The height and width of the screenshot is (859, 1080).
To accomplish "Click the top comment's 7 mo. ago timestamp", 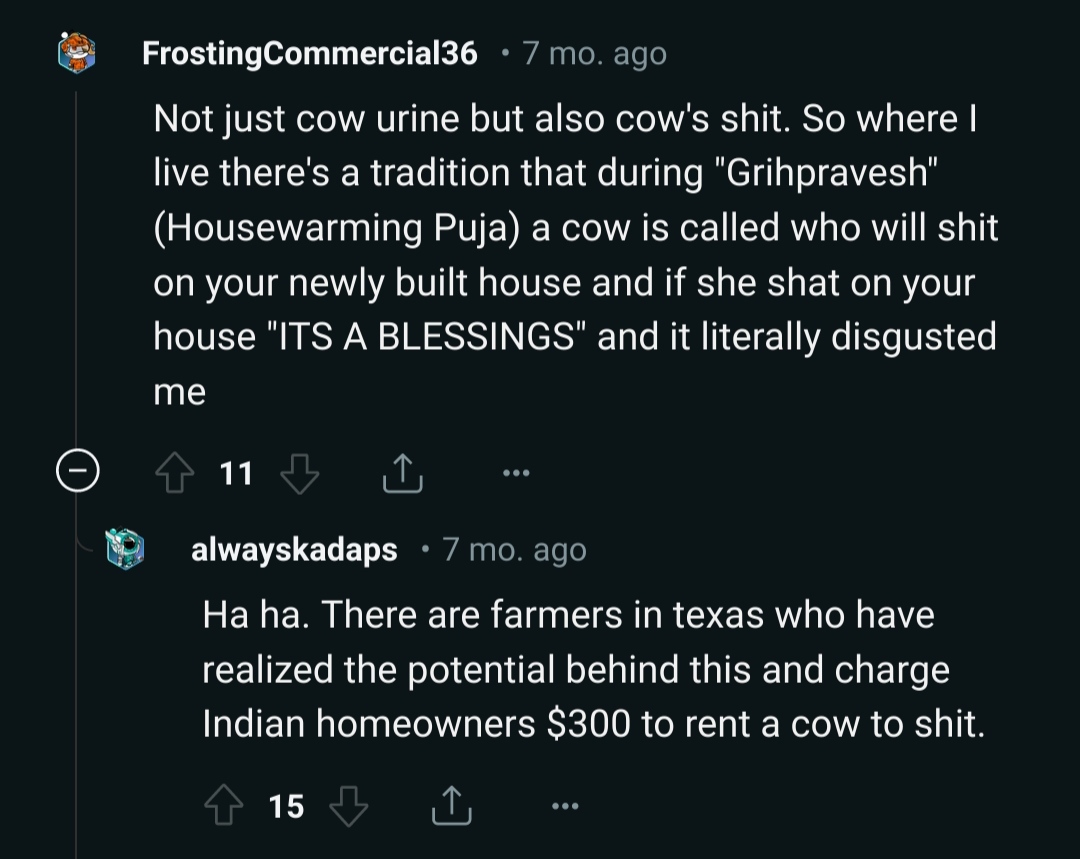I will tap(594, 53).
